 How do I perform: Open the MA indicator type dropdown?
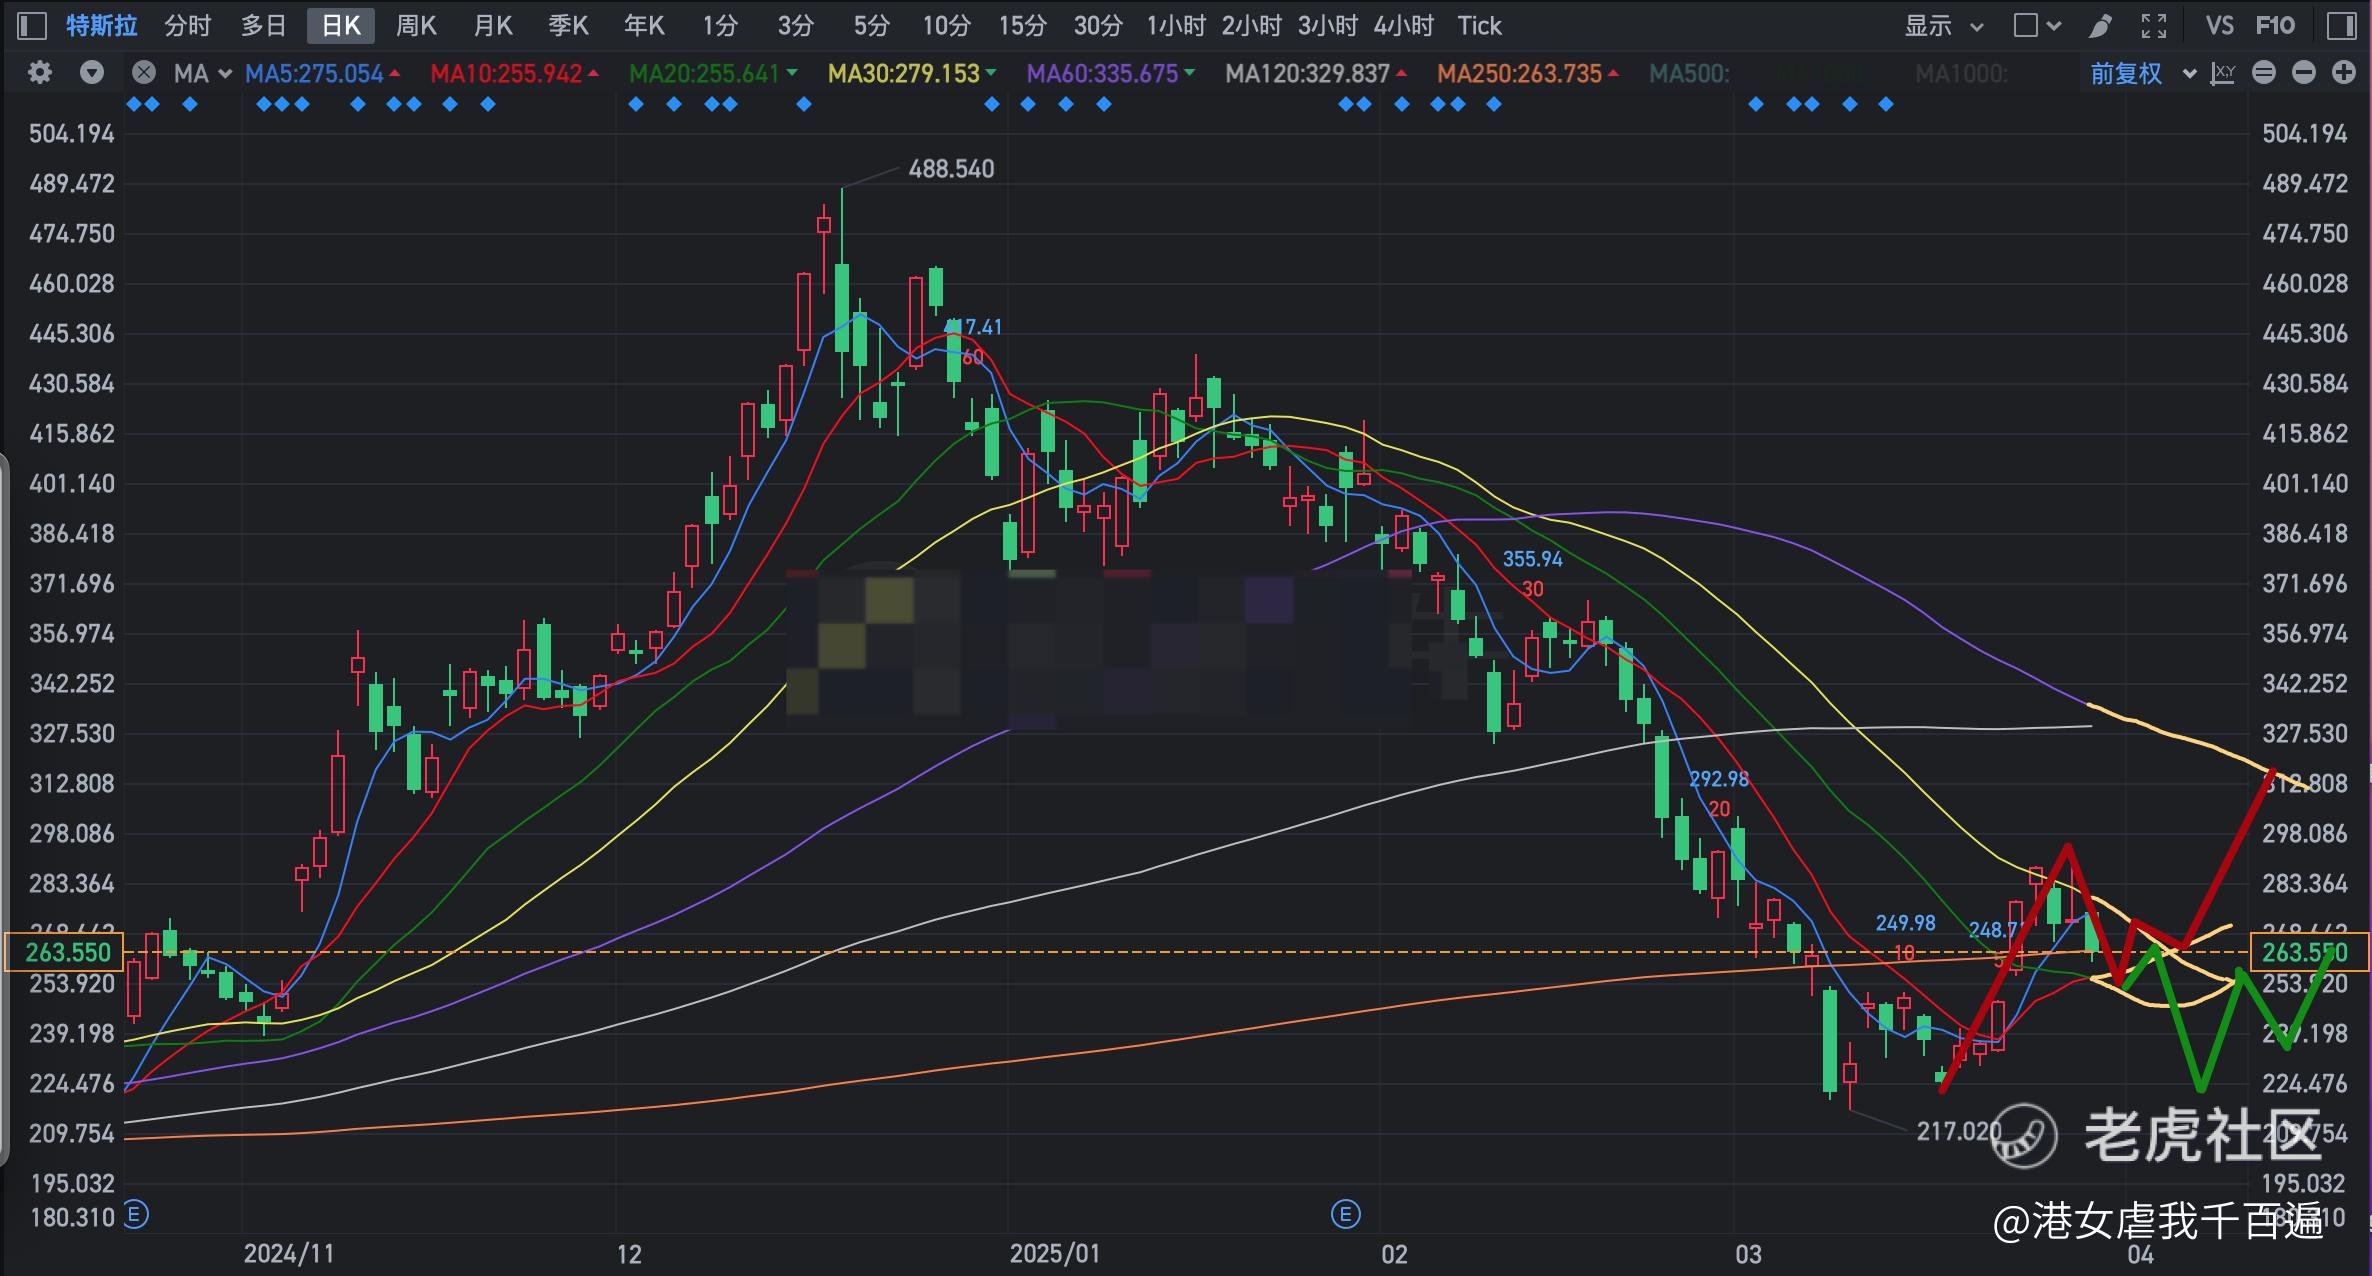202,73
